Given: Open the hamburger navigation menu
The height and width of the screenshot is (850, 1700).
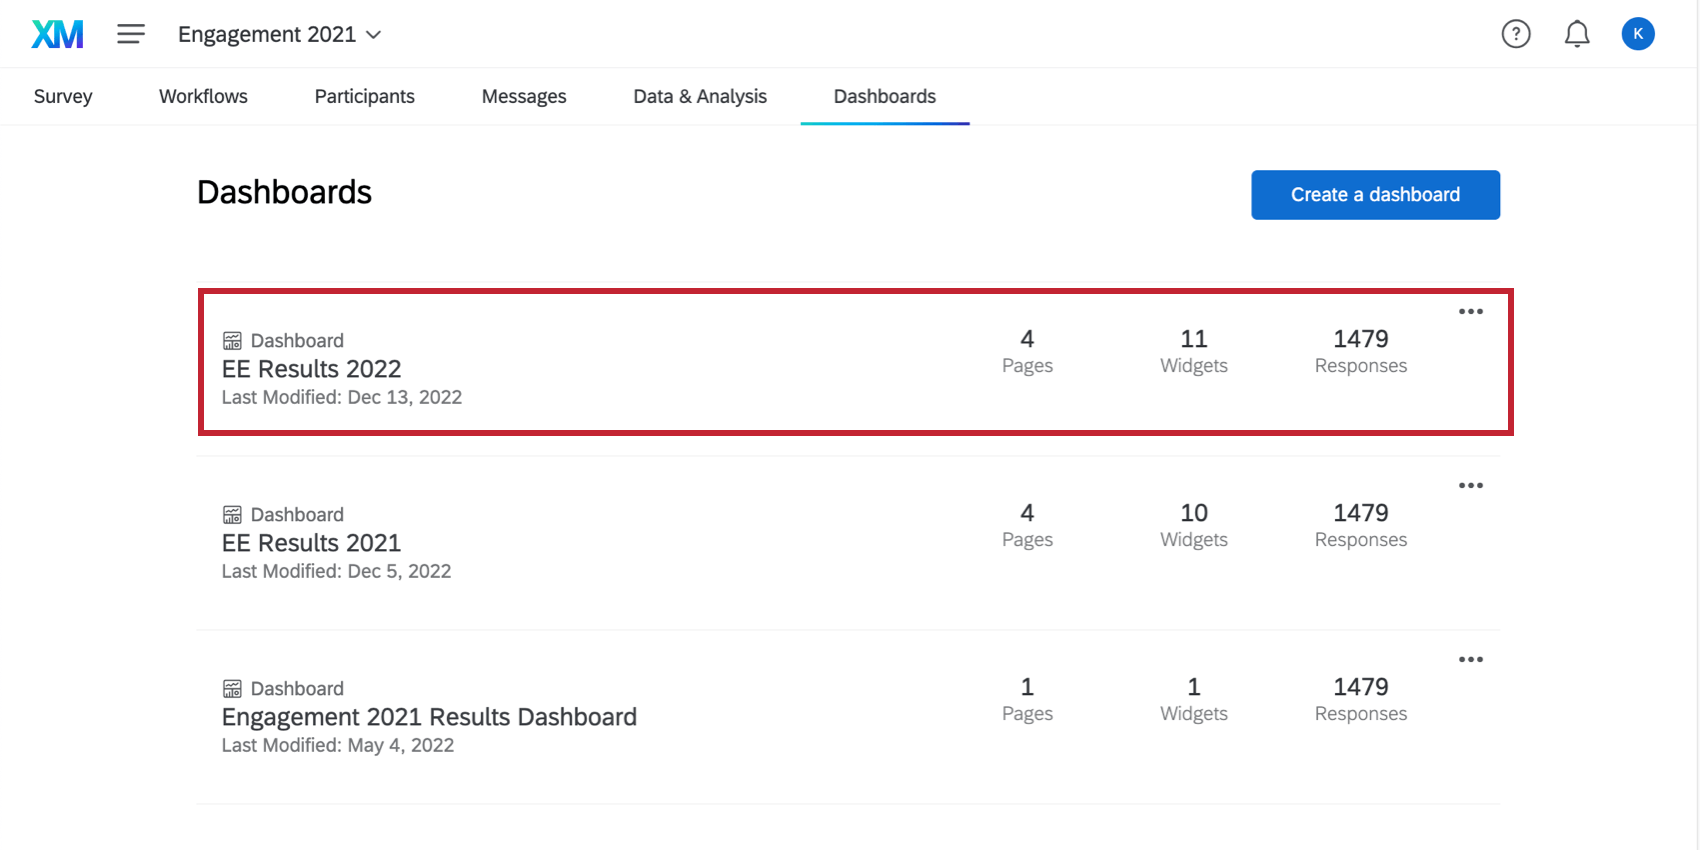Looking at the screenshot, I should [131, 34].
